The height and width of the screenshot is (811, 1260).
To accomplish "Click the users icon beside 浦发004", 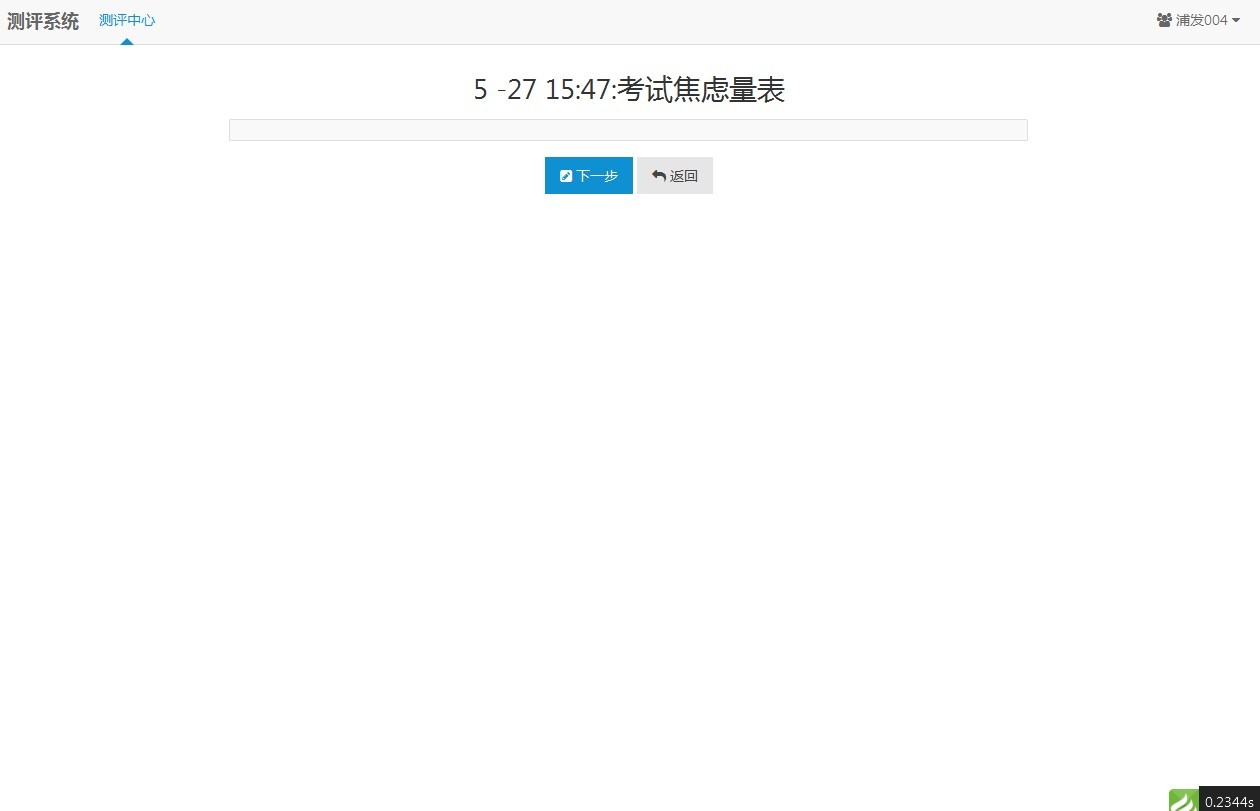I will point(1164,20).
